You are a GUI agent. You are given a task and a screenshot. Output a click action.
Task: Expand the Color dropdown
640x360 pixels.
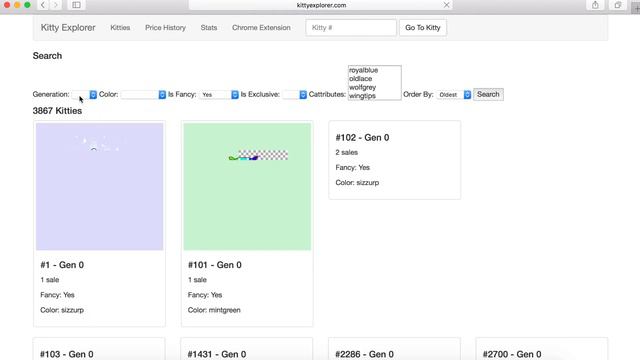coord(143,94)
